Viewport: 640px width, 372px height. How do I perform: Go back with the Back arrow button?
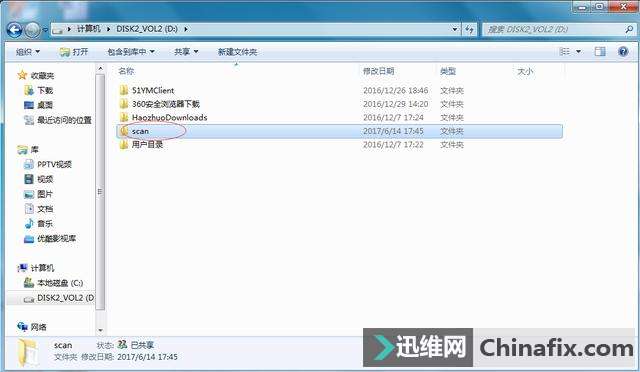[15, 29]
